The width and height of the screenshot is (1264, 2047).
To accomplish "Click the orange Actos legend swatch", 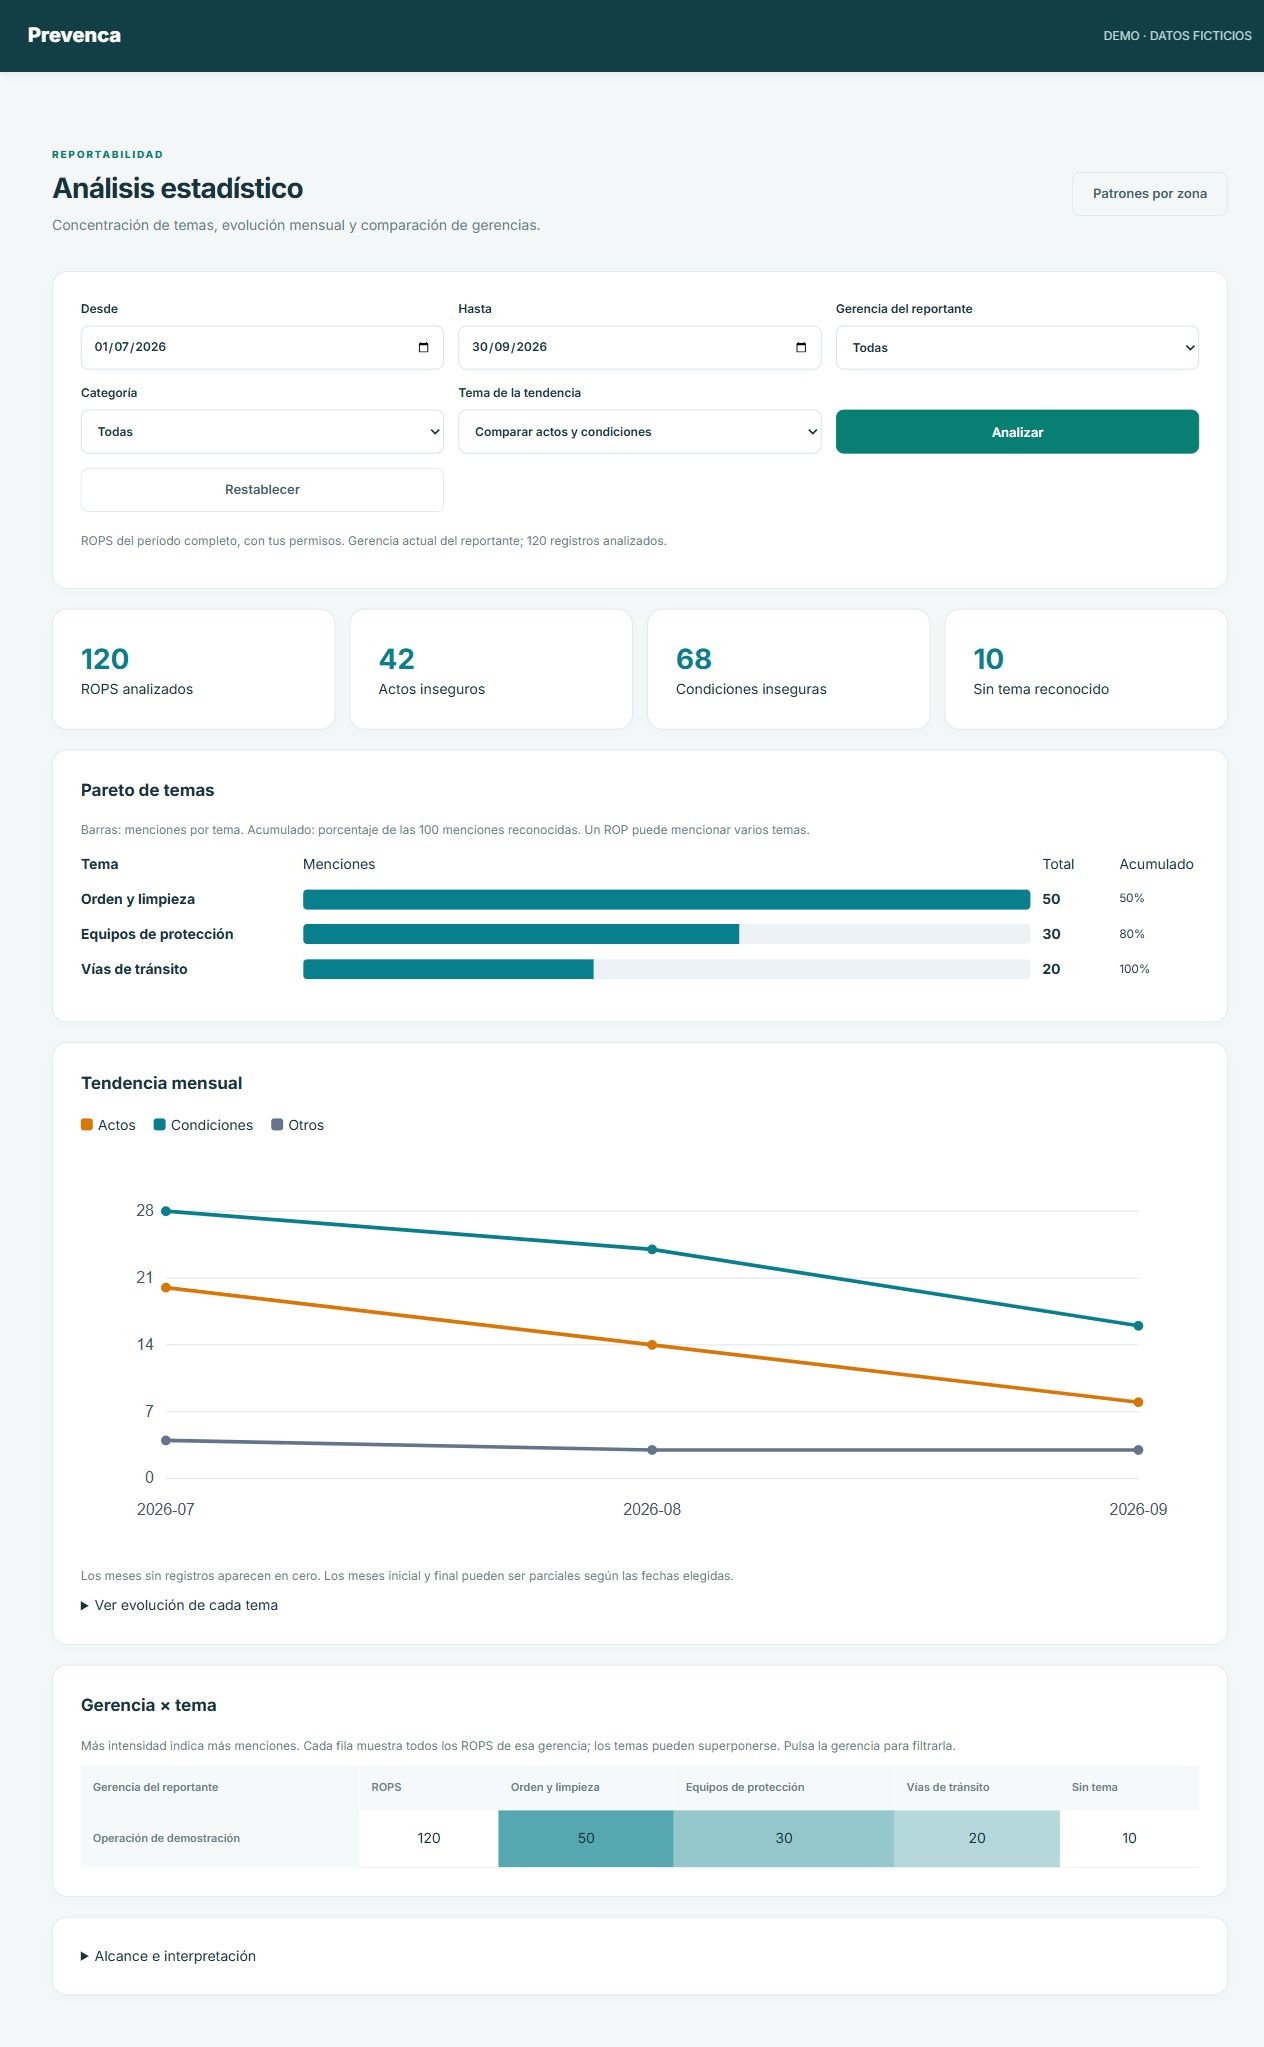I will 87,1125.
